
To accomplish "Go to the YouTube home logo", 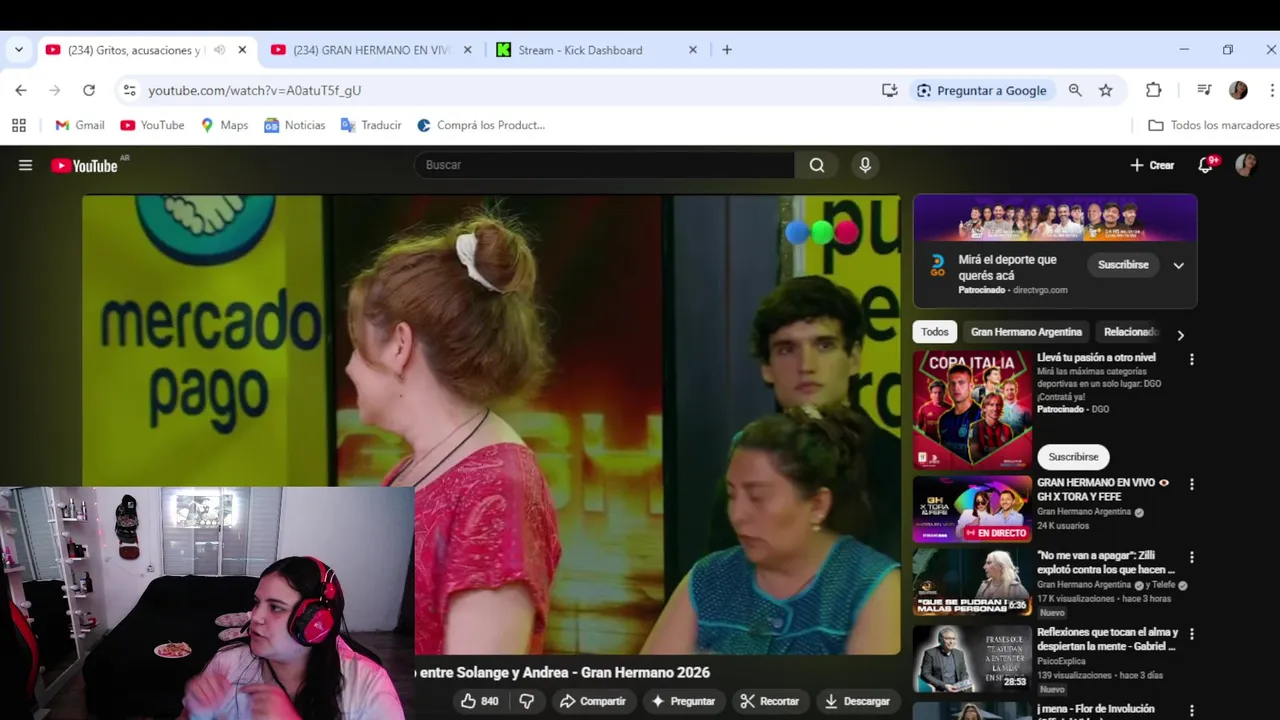I will coord(85,165).
